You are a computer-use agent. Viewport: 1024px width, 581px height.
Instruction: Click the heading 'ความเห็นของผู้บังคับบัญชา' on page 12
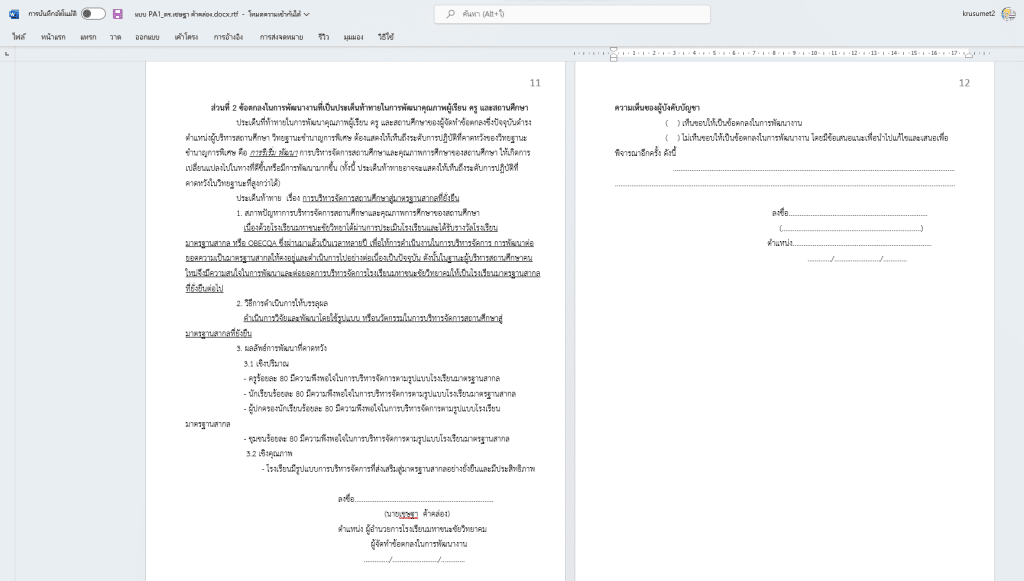click(657, 108)
